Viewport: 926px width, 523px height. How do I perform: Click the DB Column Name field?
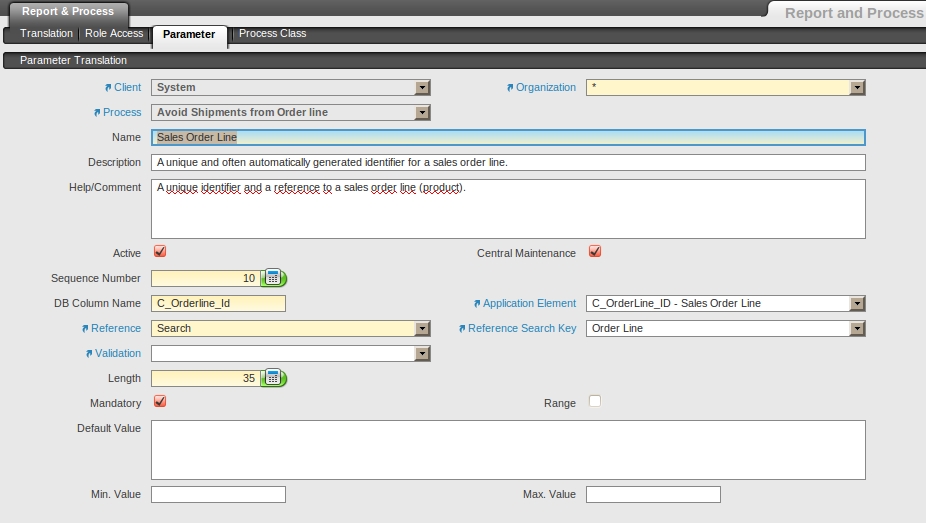(x=219, y=303)
